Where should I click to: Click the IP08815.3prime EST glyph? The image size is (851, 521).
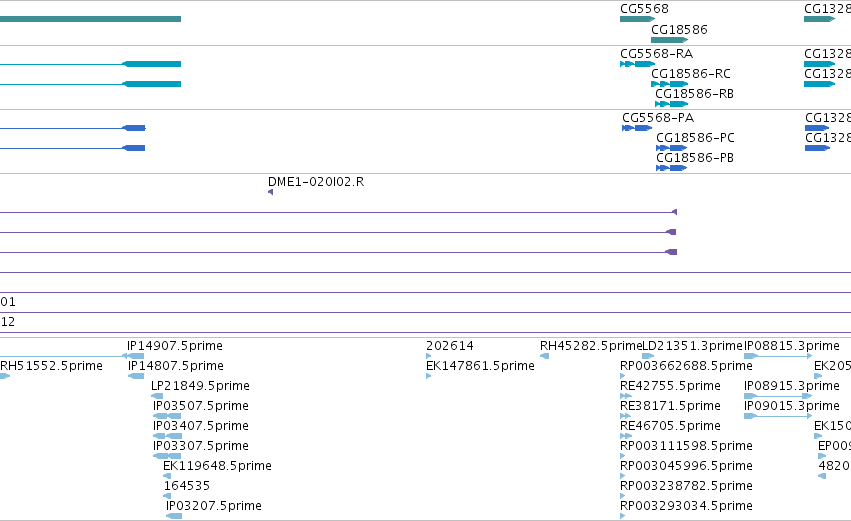click(x=778, y=356)
